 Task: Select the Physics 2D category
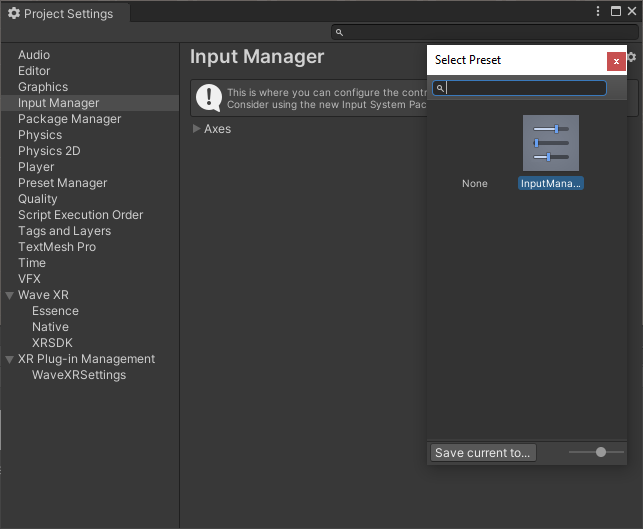click(x=49, y=151)
